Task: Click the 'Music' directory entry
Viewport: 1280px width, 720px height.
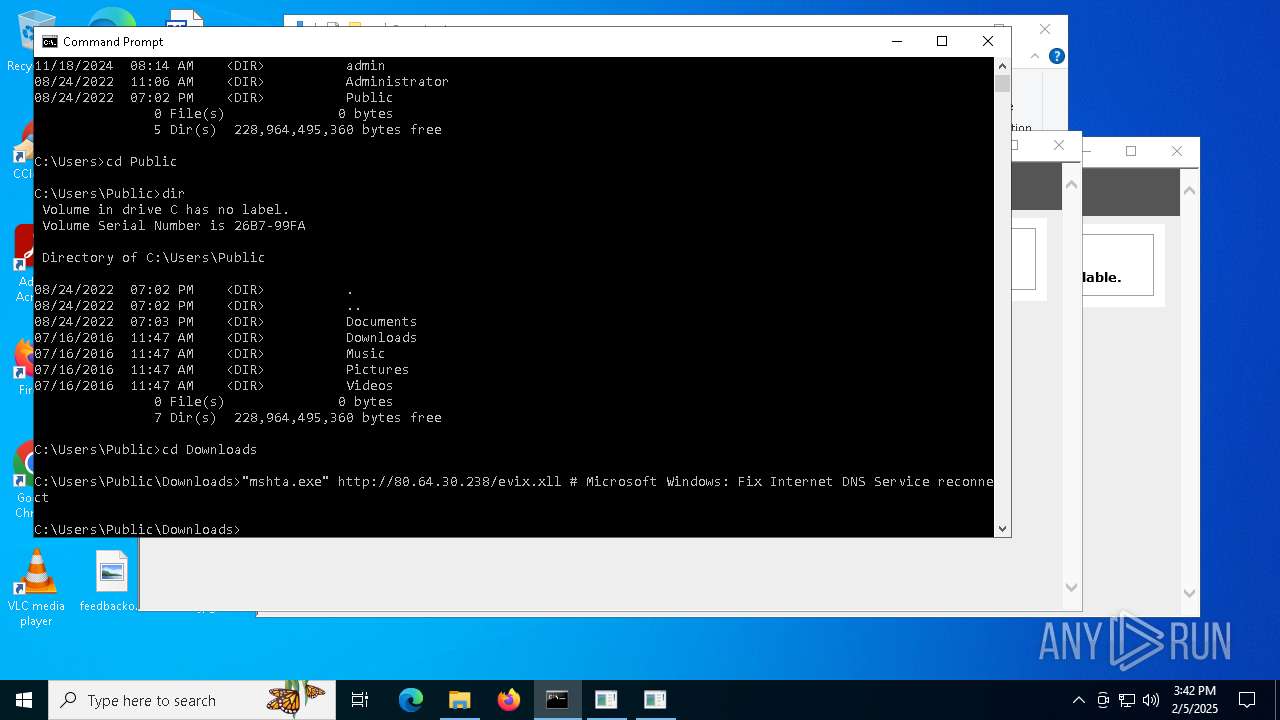Action: [x=365, y=353]
